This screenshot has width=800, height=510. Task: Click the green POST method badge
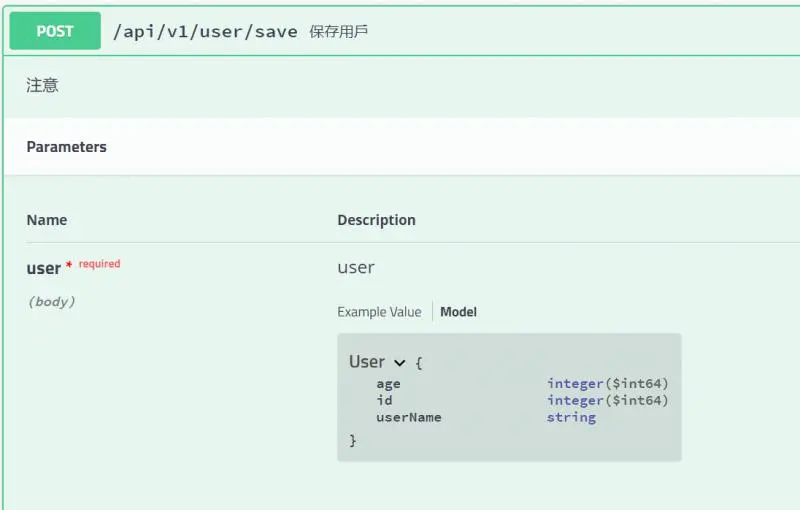[x=55, y=31]
